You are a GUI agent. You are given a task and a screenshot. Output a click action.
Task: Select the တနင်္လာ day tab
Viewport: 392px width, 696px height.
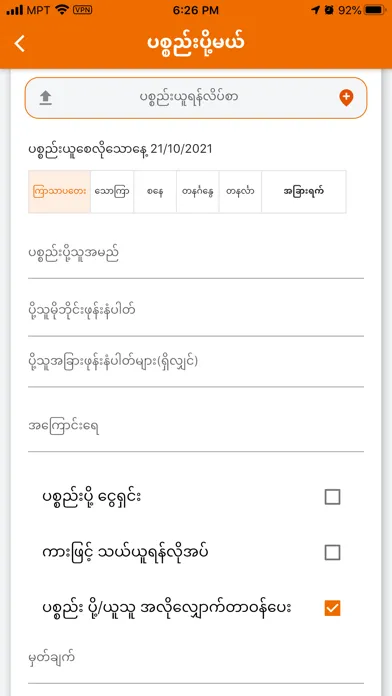click(x=240, y=192)
